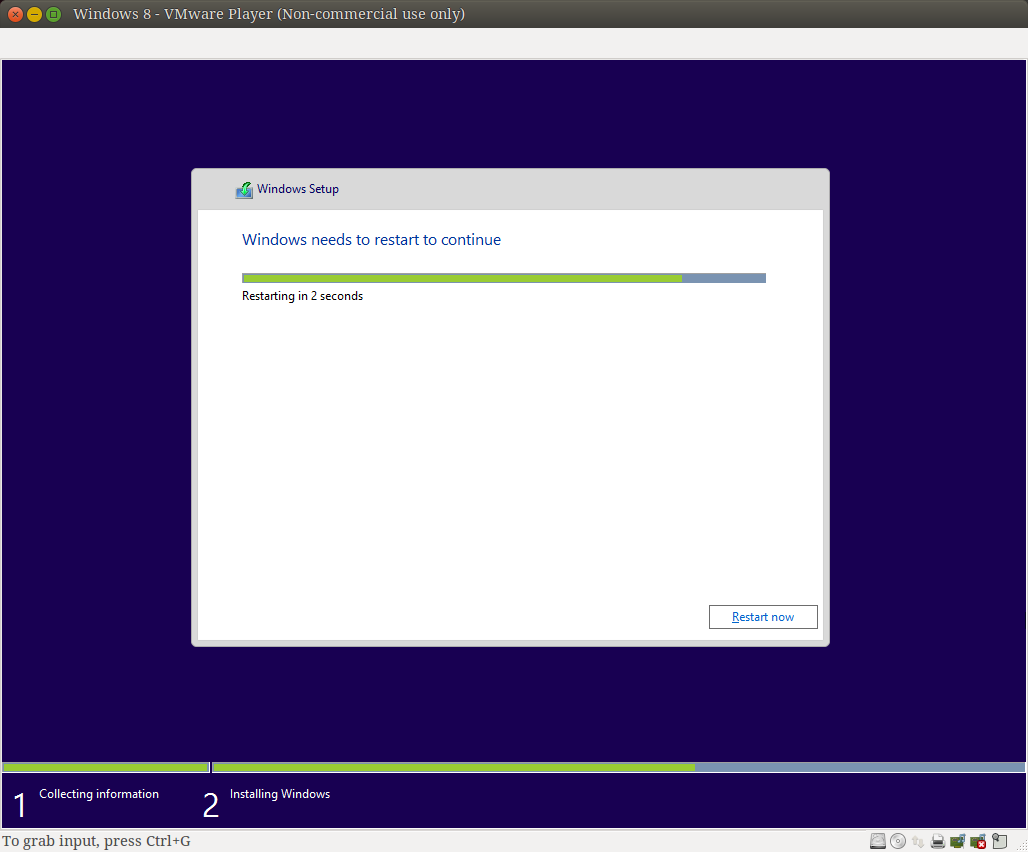Click the 'Windows Setup' dialog title text
The height and width of the screenshot is (852, 1028).
(x=298, y=189)
